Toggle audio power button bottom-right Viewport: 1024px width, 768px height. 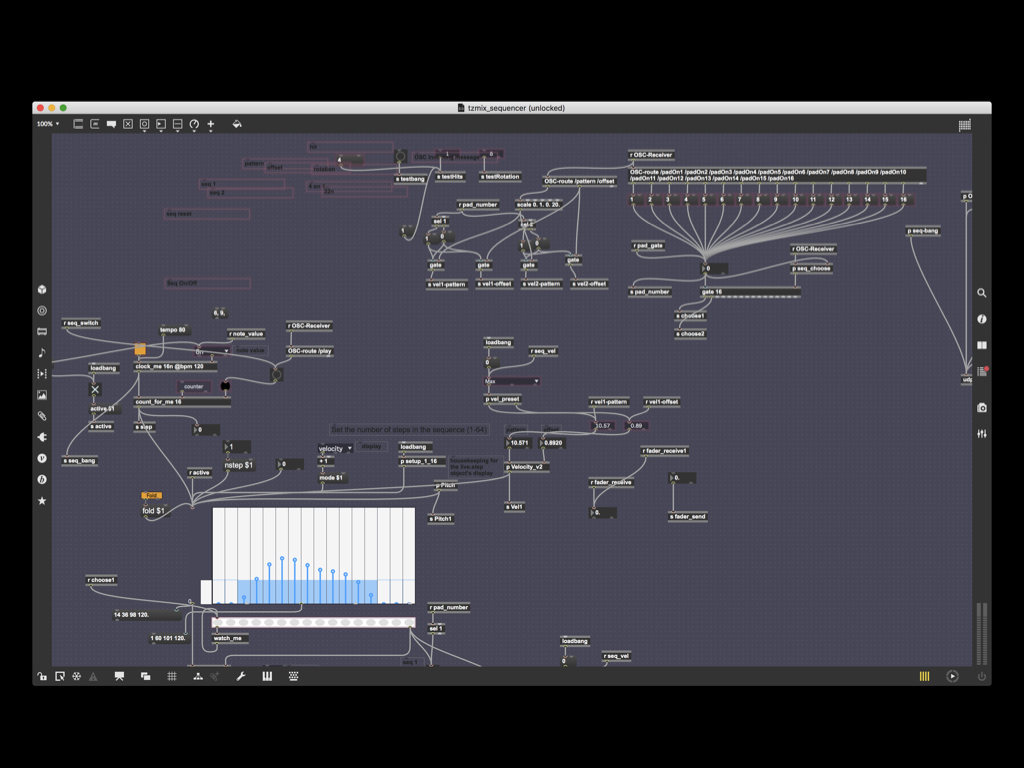[x=981, y=677]
